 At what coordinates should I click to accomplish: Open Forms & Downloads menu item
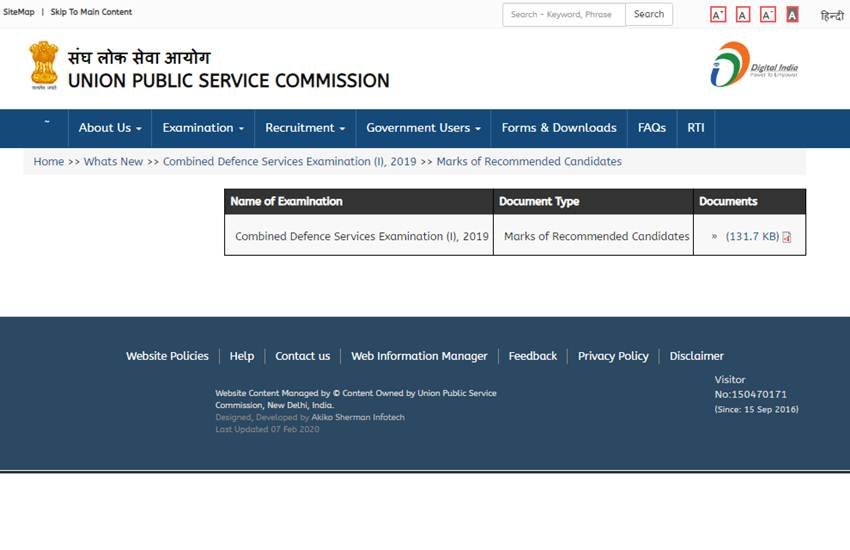[558, 128]
